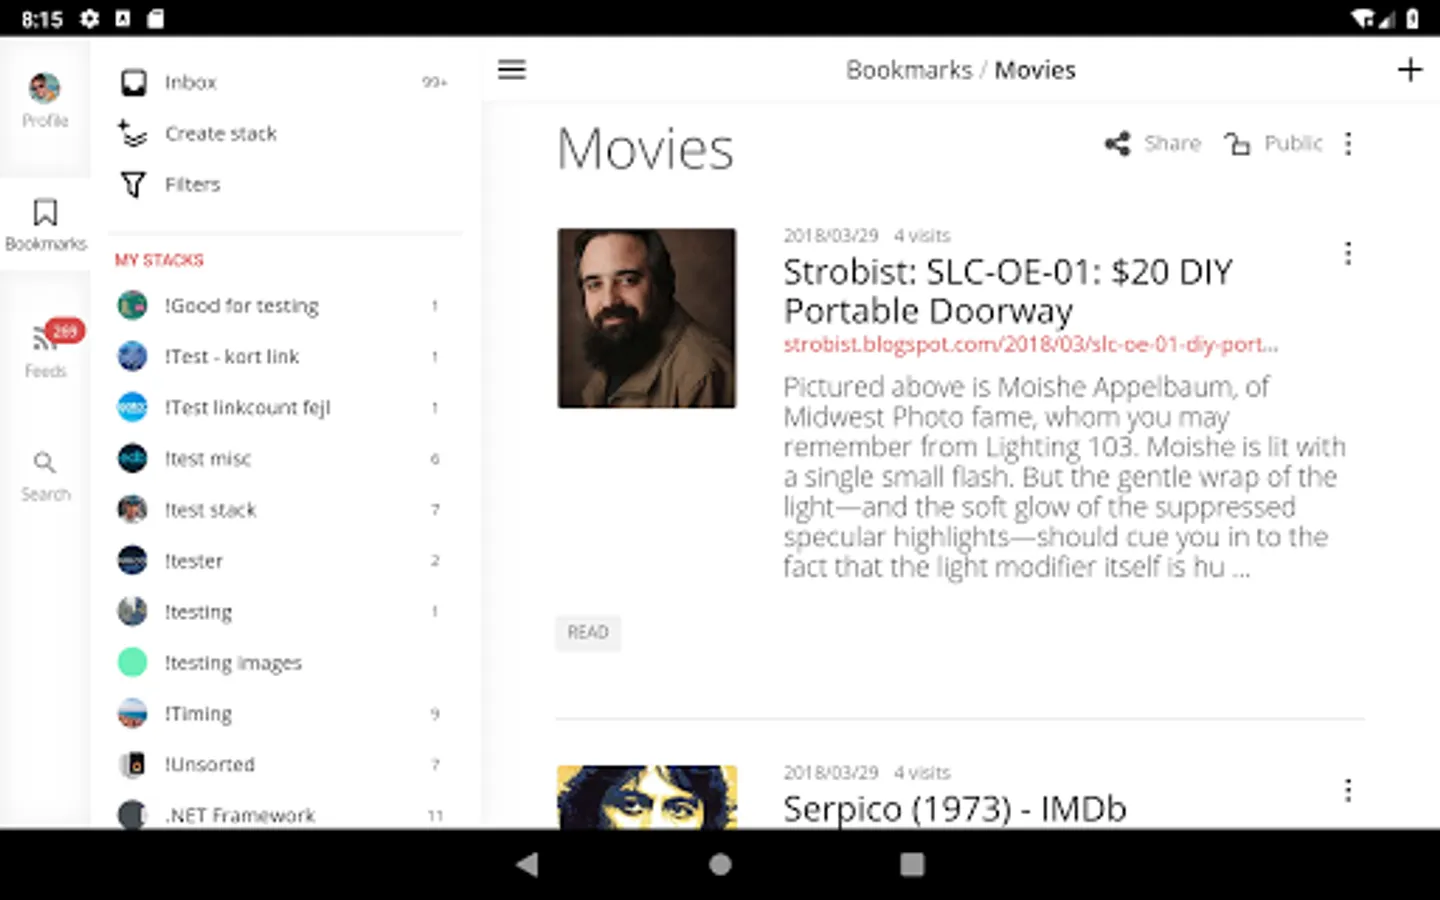Viewport: 1440px width, 900px height.
Task: Click the MY STACKS header
Action: 159,260
